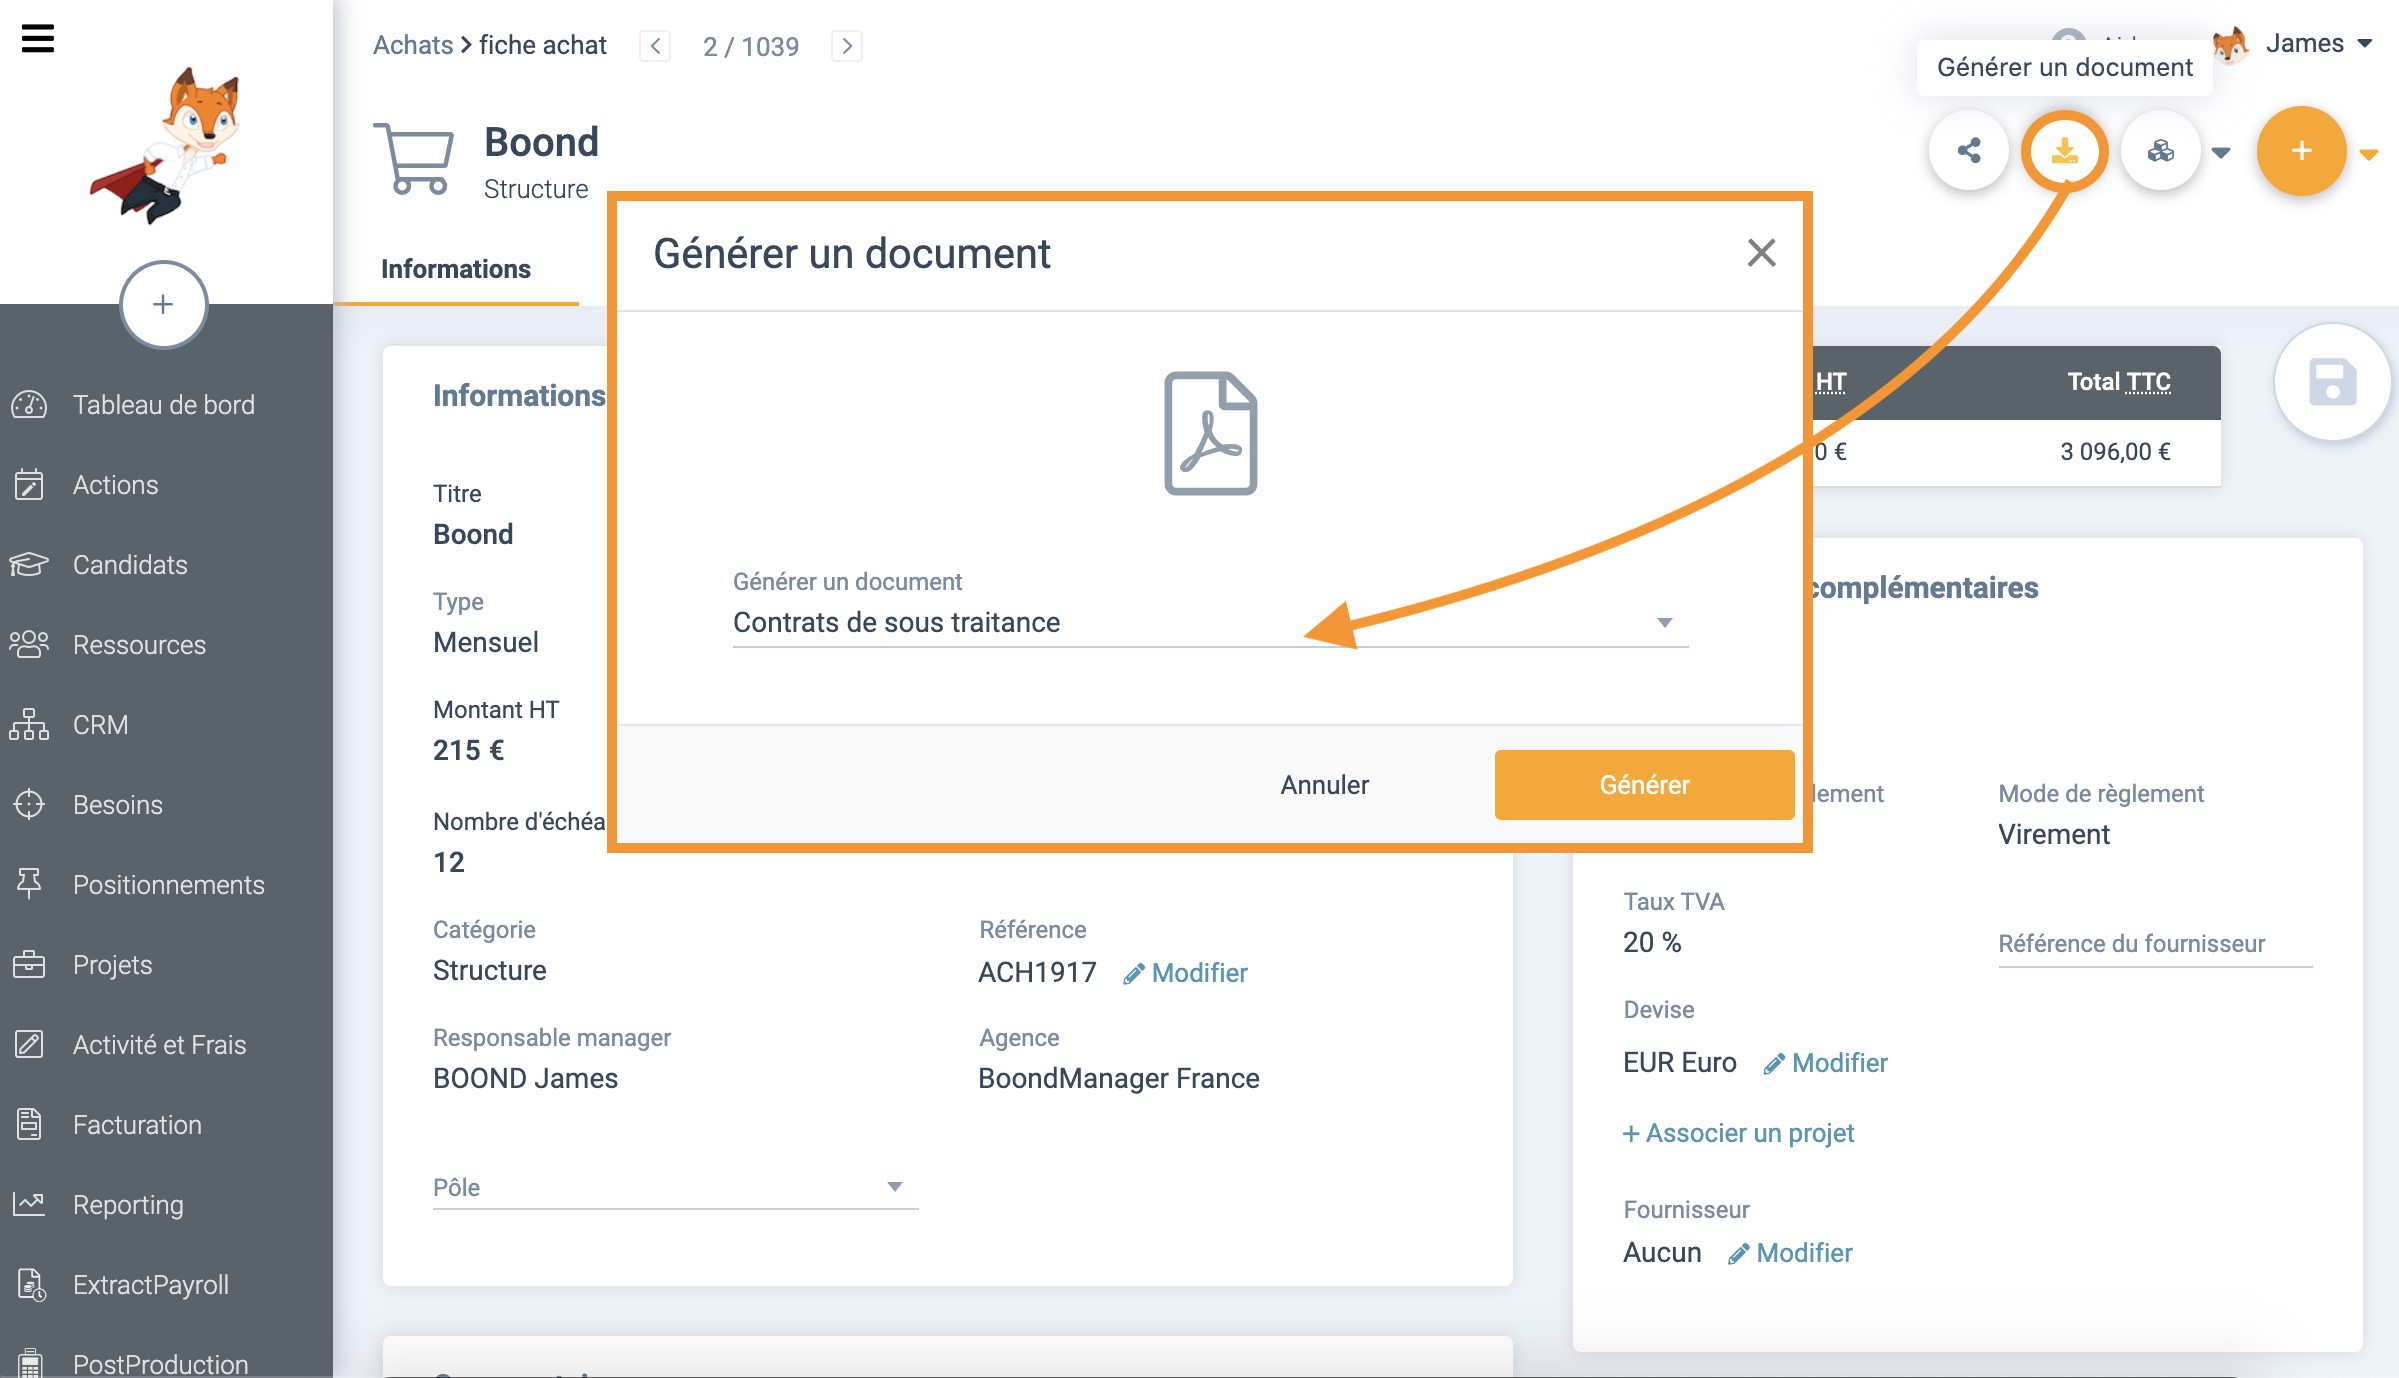Go to next purchase record
This screenshot has height=1378, width=2399.
(x=846, y=46)
